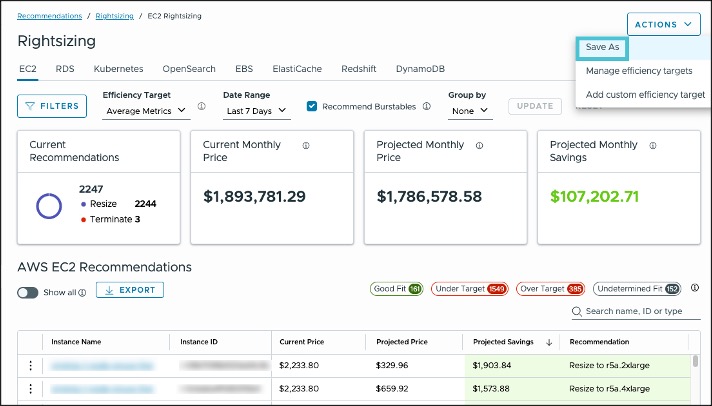The image size is (712, 406).
Task: Choose Save As from Actions menu
Action: click(602, 47)
